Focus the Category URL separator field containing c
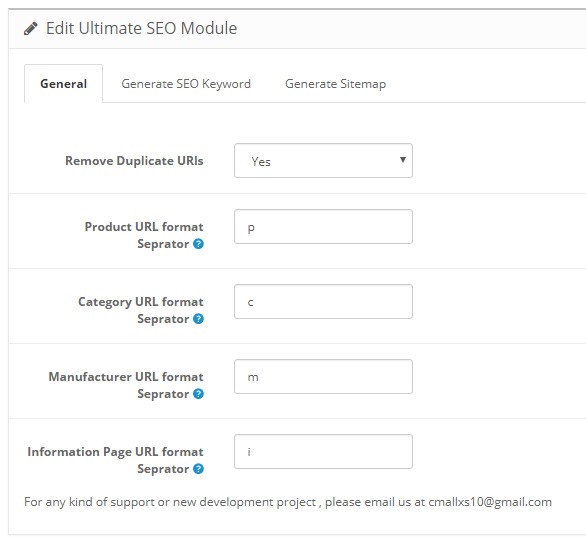 323,302
